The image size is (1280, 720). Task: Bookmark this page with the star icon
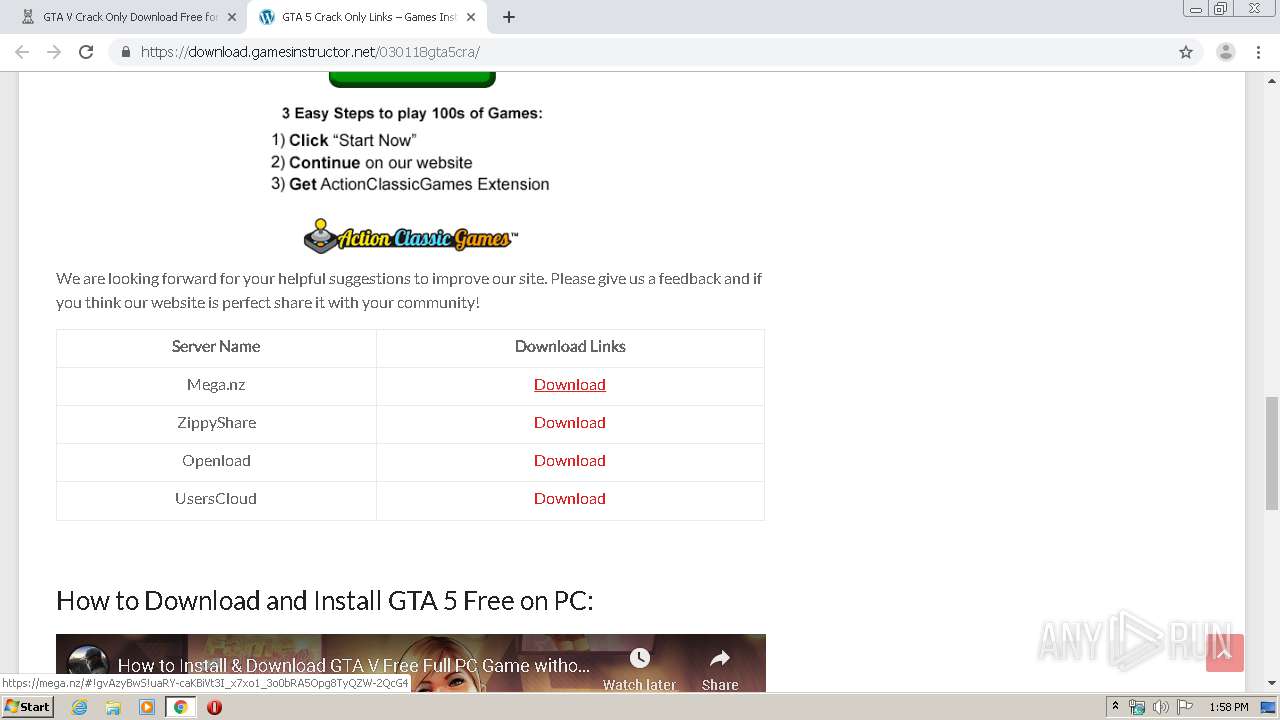coord(1186,52)
